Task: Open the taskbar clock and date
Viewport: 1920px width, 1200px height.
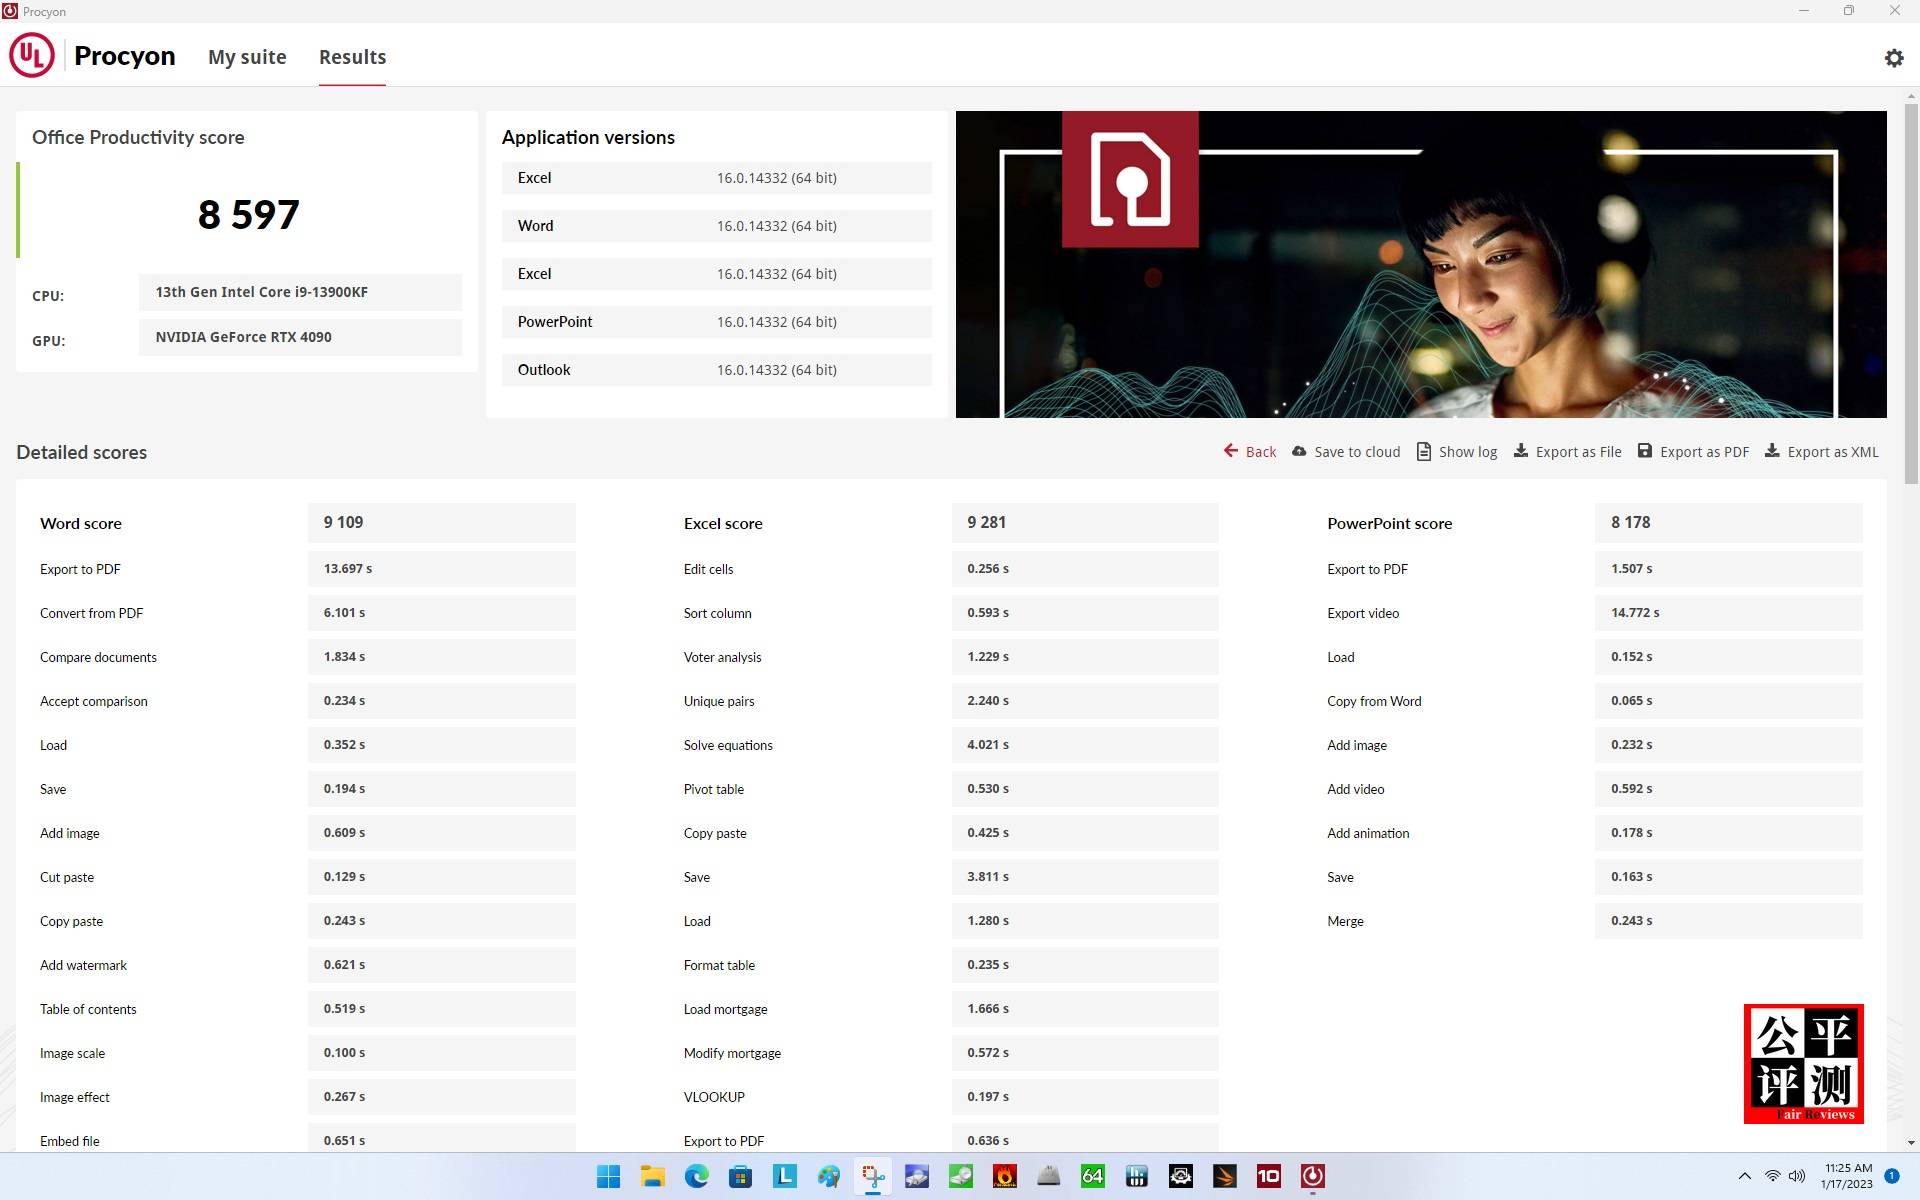Action: (1847, 1176)
